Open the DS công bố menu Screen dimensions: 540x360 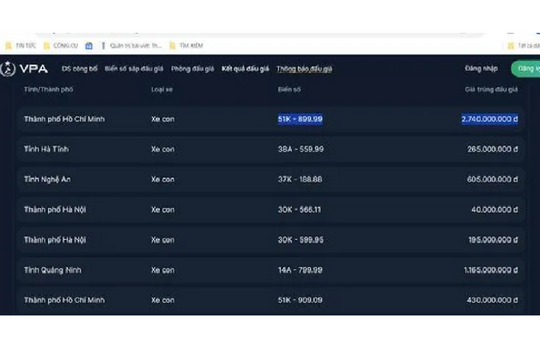click(80, 69)
